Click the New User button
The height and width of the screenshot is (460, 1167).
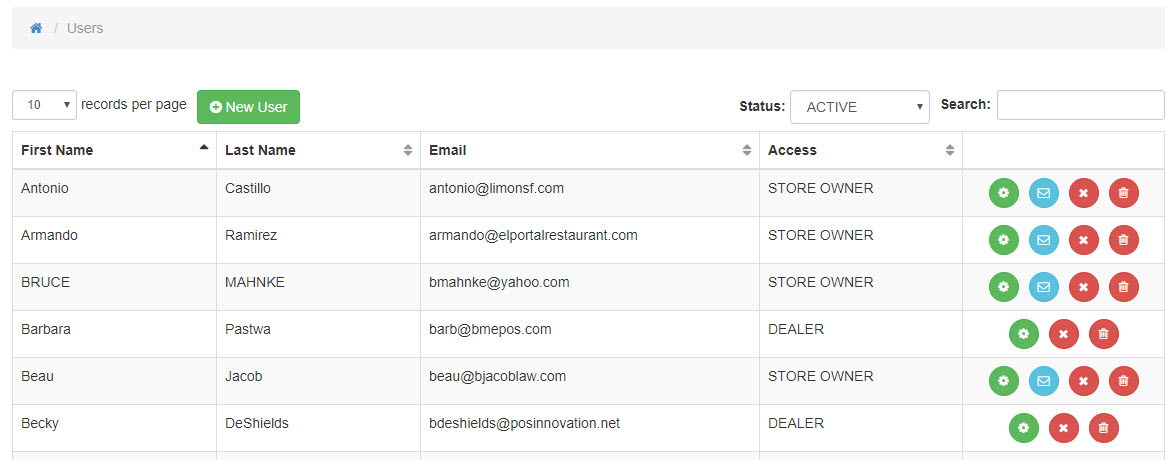click(x=248, y=107)
